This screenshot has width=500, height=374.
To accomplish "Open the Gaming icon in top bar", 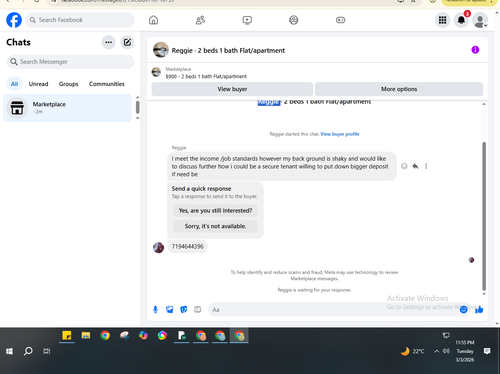I will 340,20.
